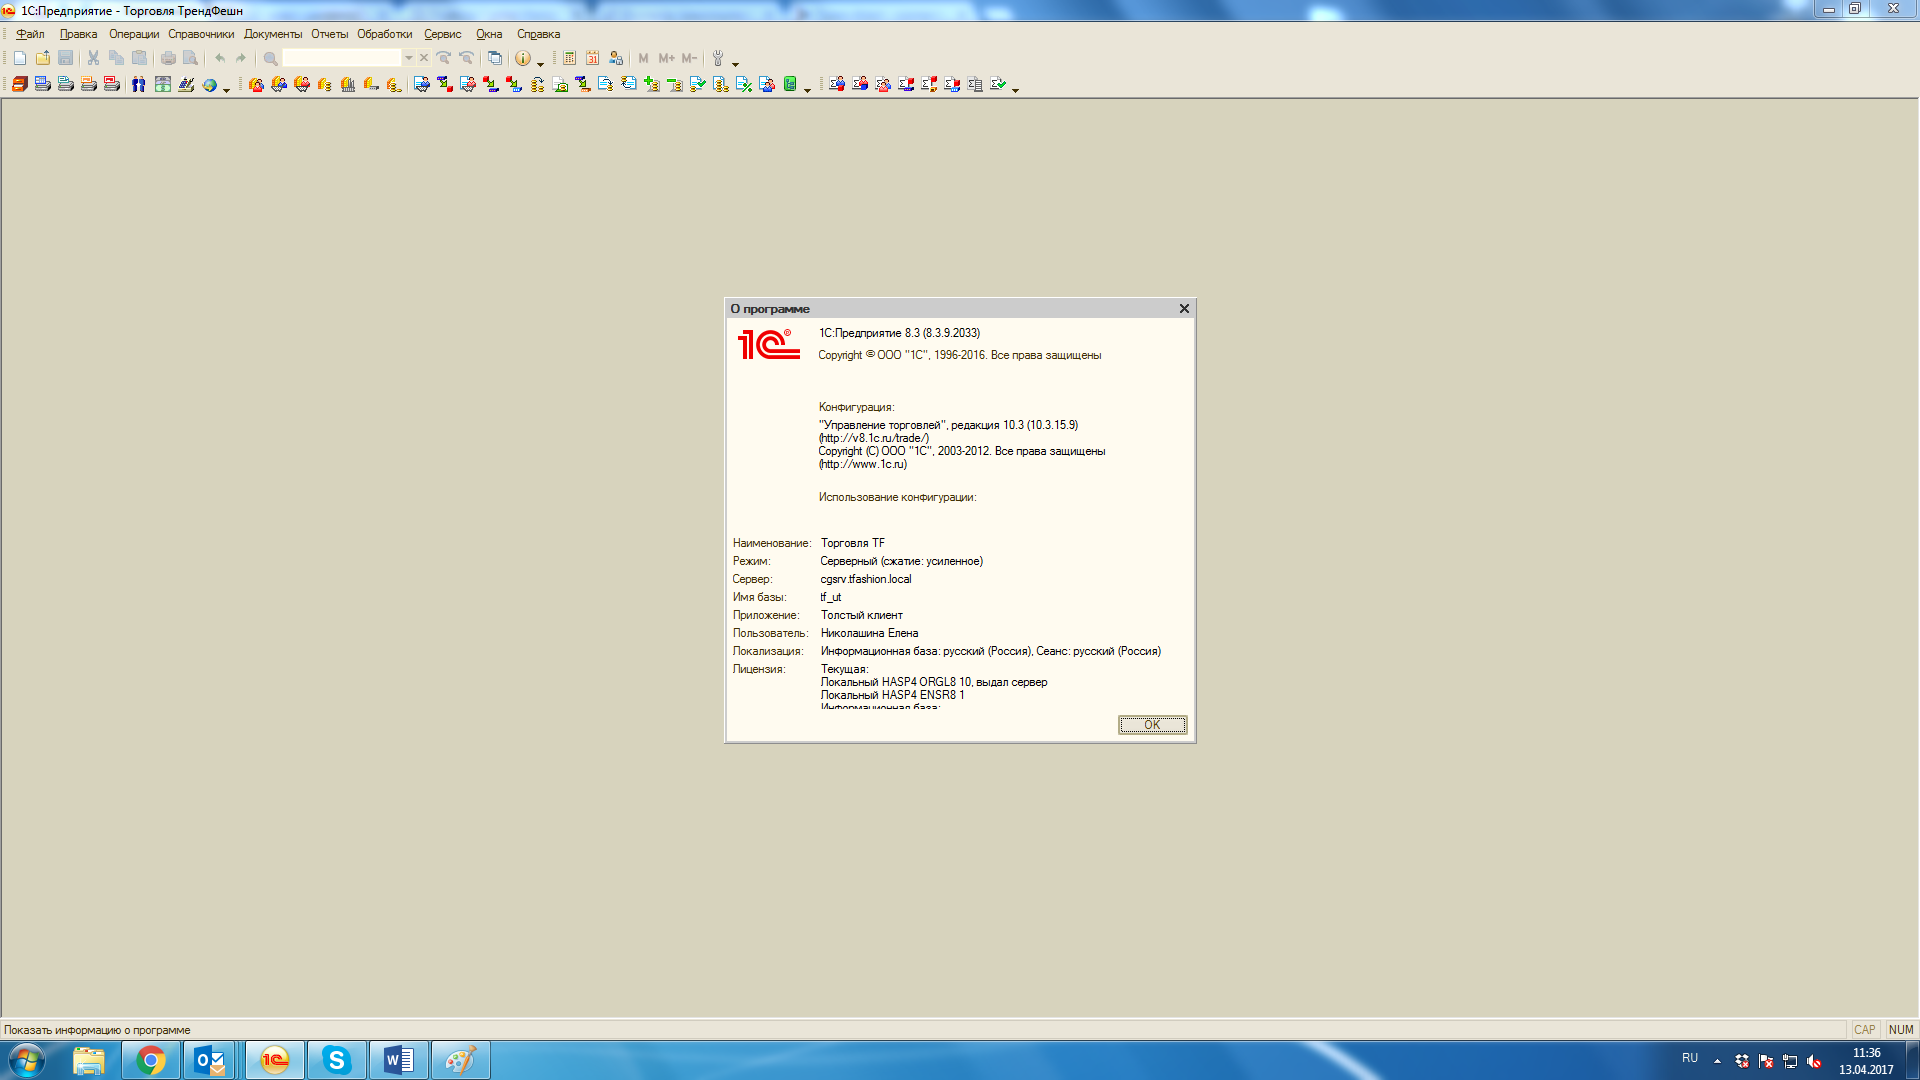
Task: Open the Сервис menu
Action: 442,34
